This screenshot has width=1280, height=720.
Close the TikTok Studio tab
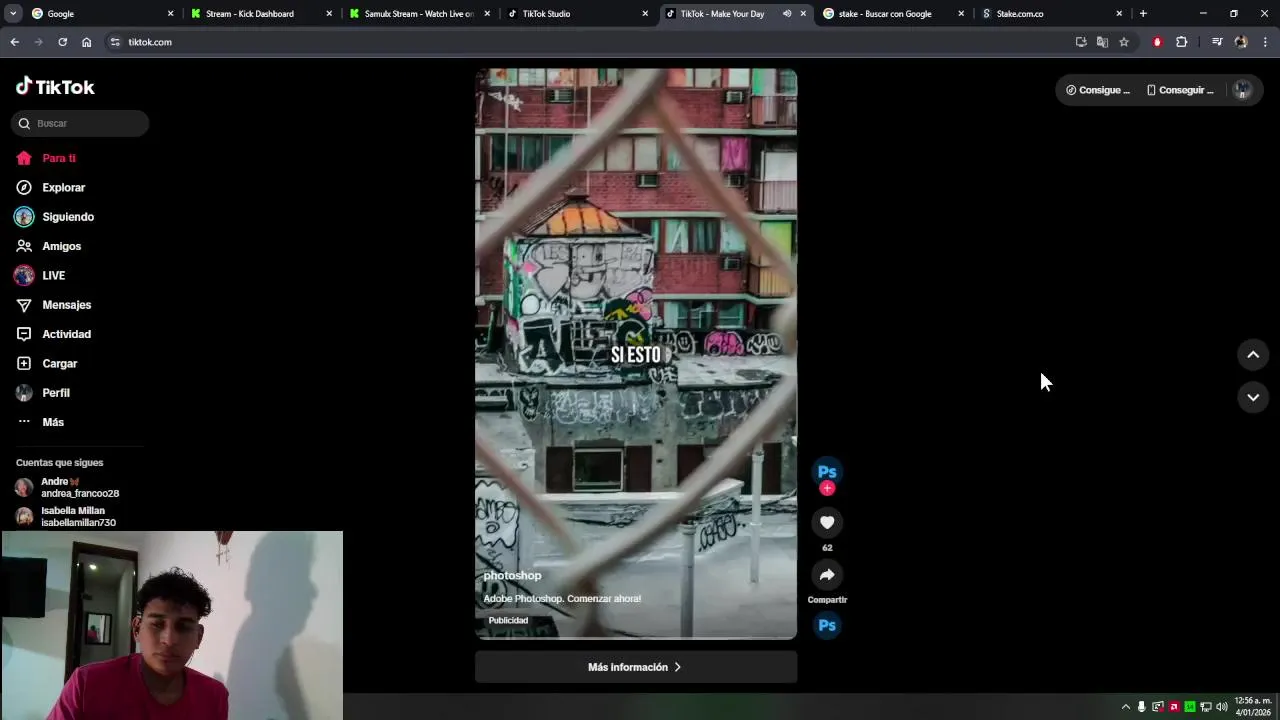point(645,14)
